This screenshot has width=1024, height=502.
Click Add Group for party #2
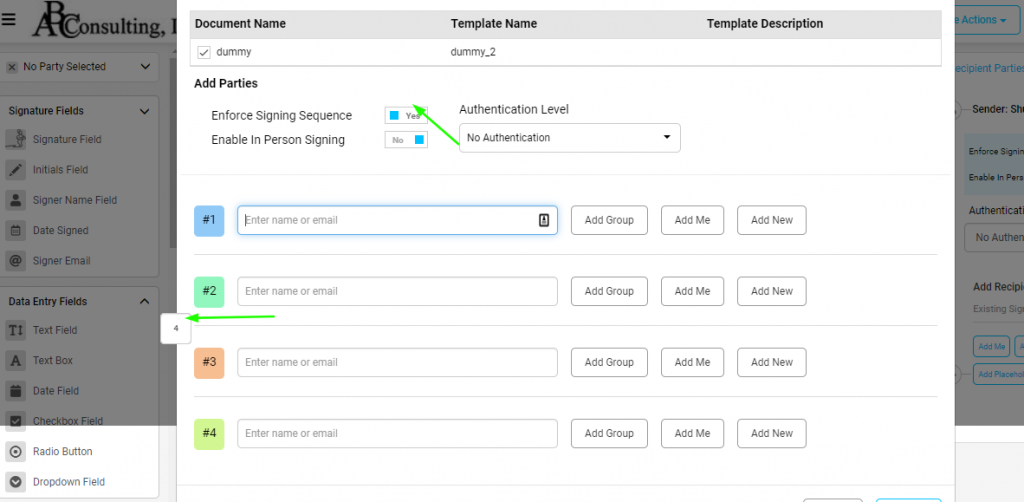(609, 291)
